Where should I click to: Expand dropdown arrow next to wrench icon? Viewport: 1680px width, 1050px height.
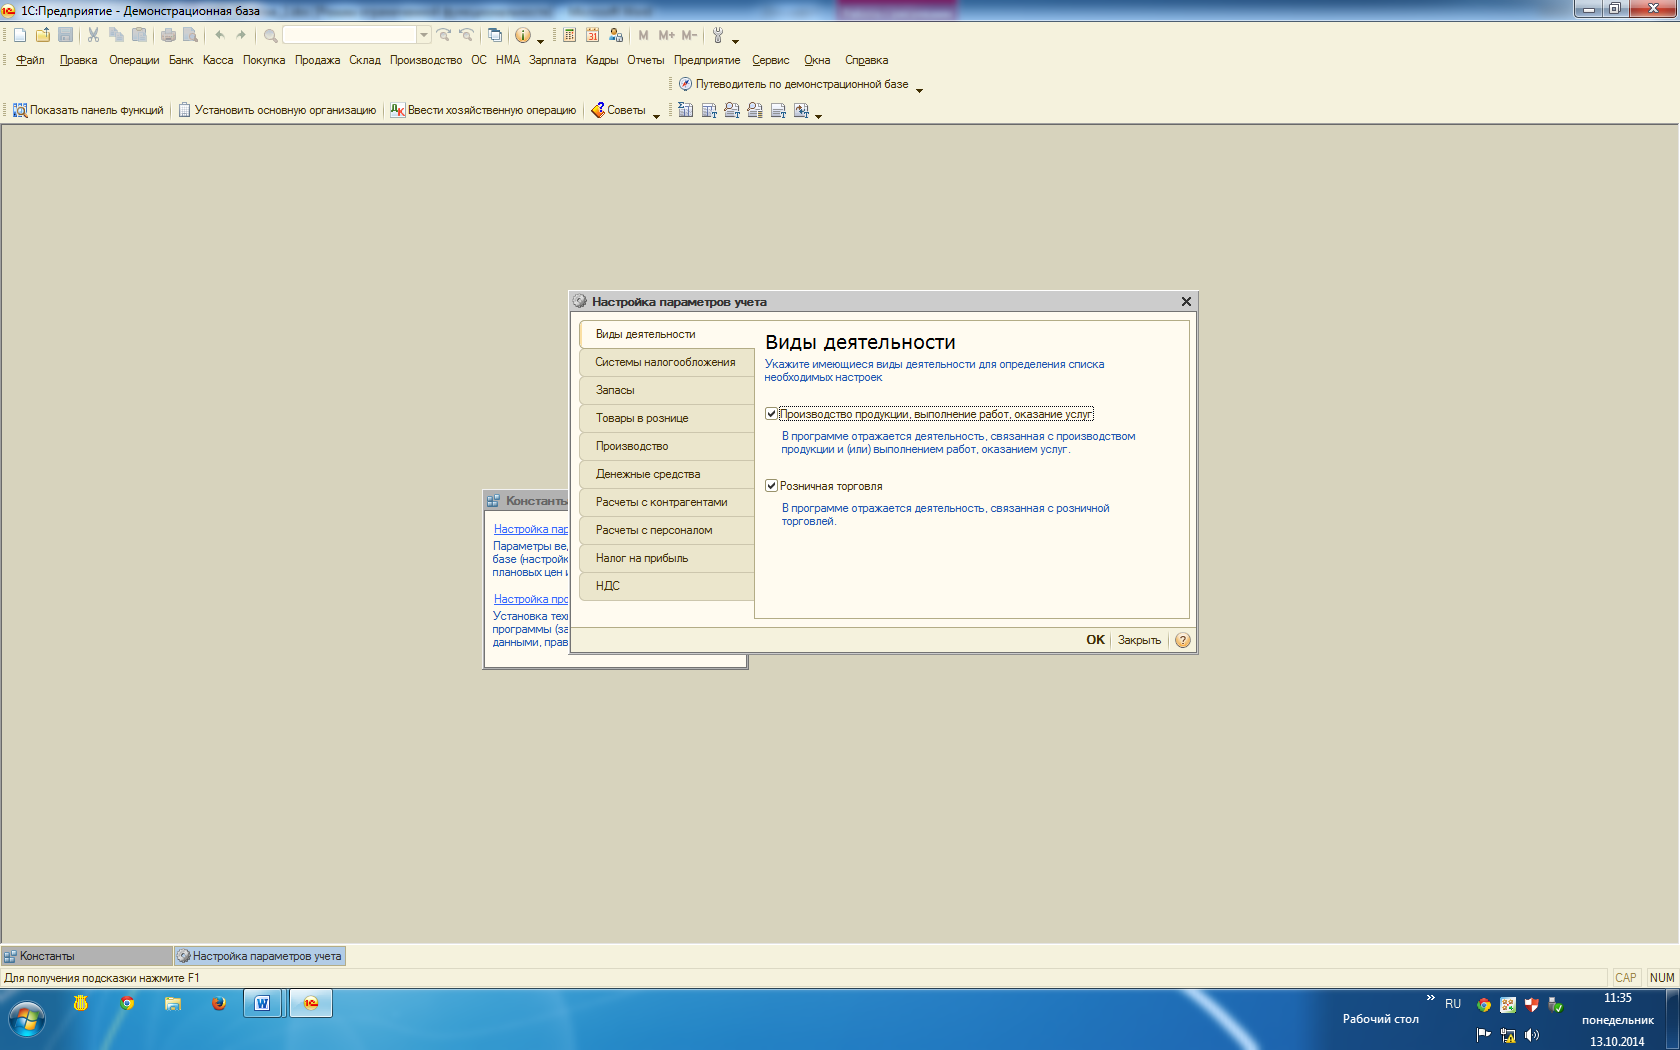point(735,40)
